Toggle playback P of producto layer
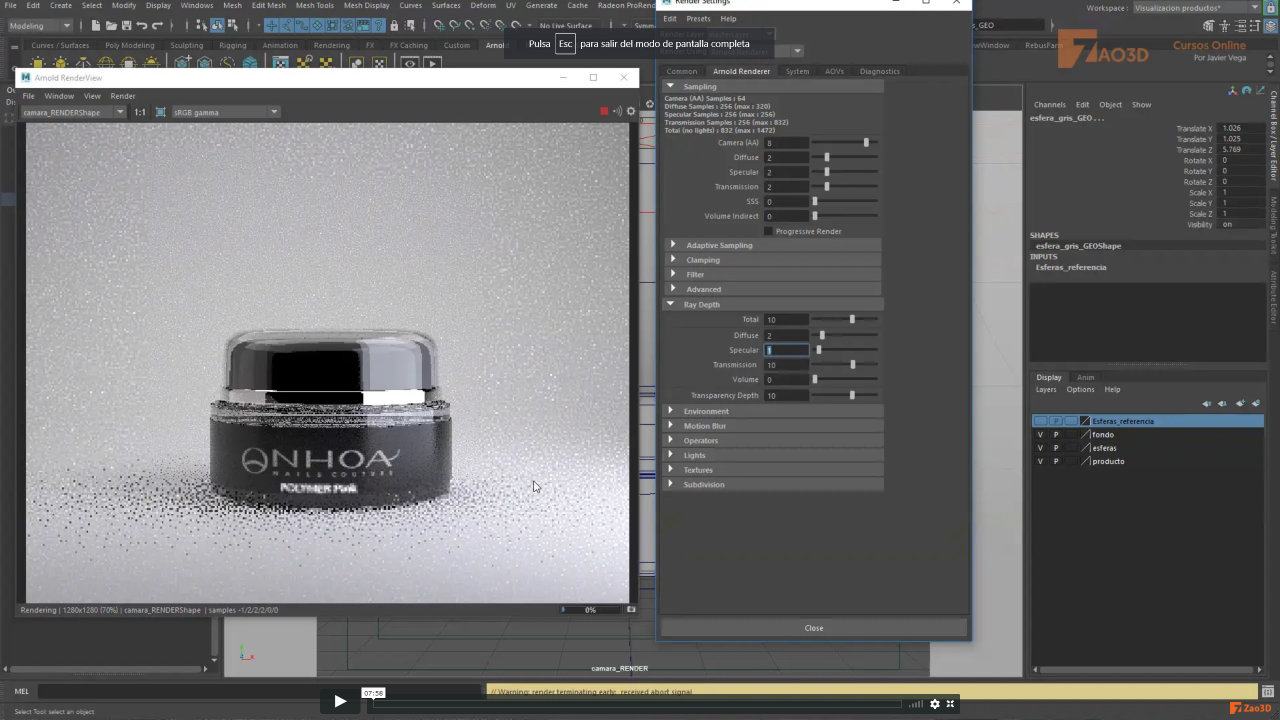 point(1056,461)
